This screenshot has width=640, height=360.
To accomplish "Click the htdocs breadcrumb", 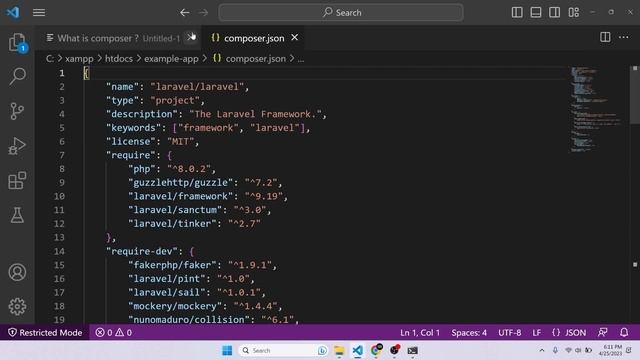I will (119, 59).
